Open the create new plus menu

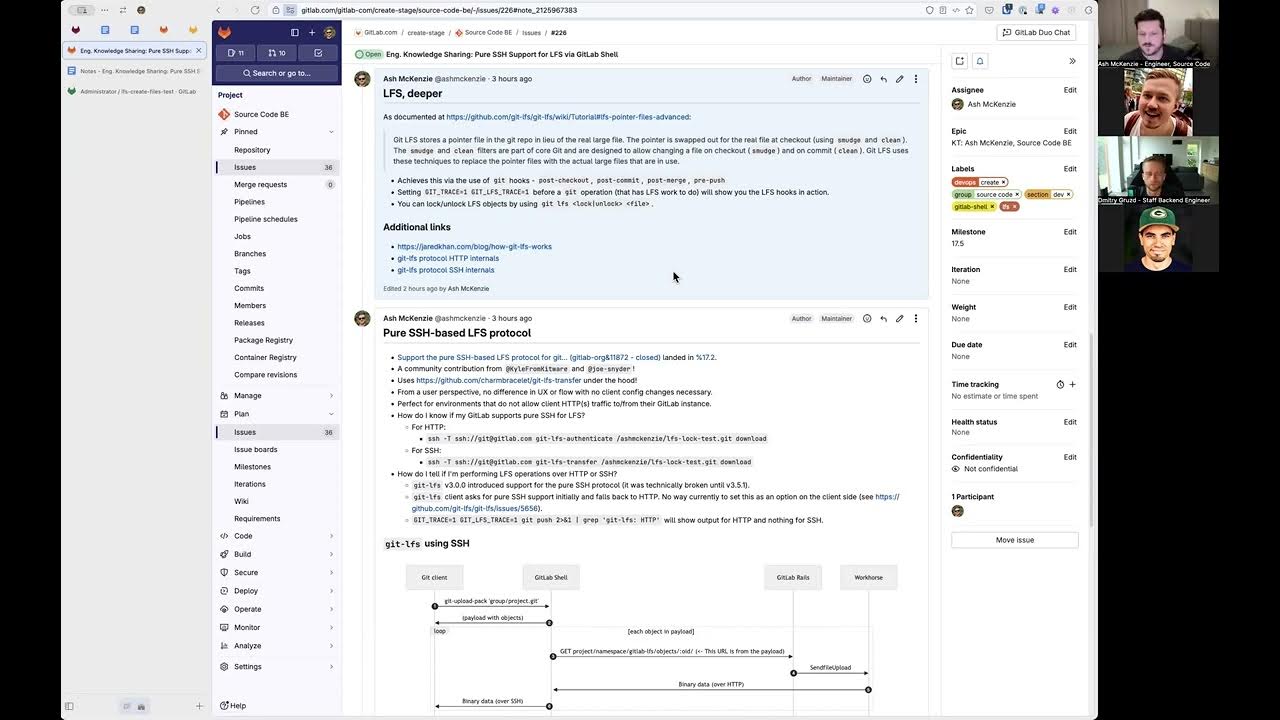(312, 32)
